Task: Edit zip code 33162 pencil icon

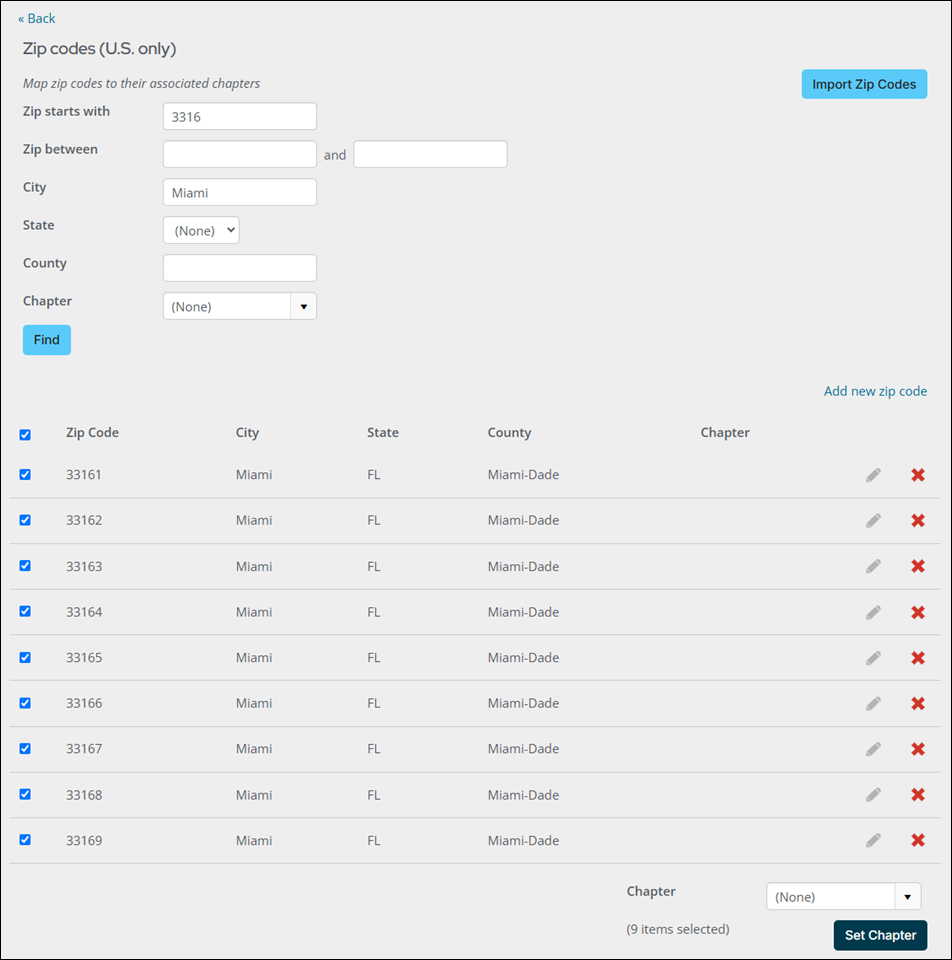Action: click(873, 520)
